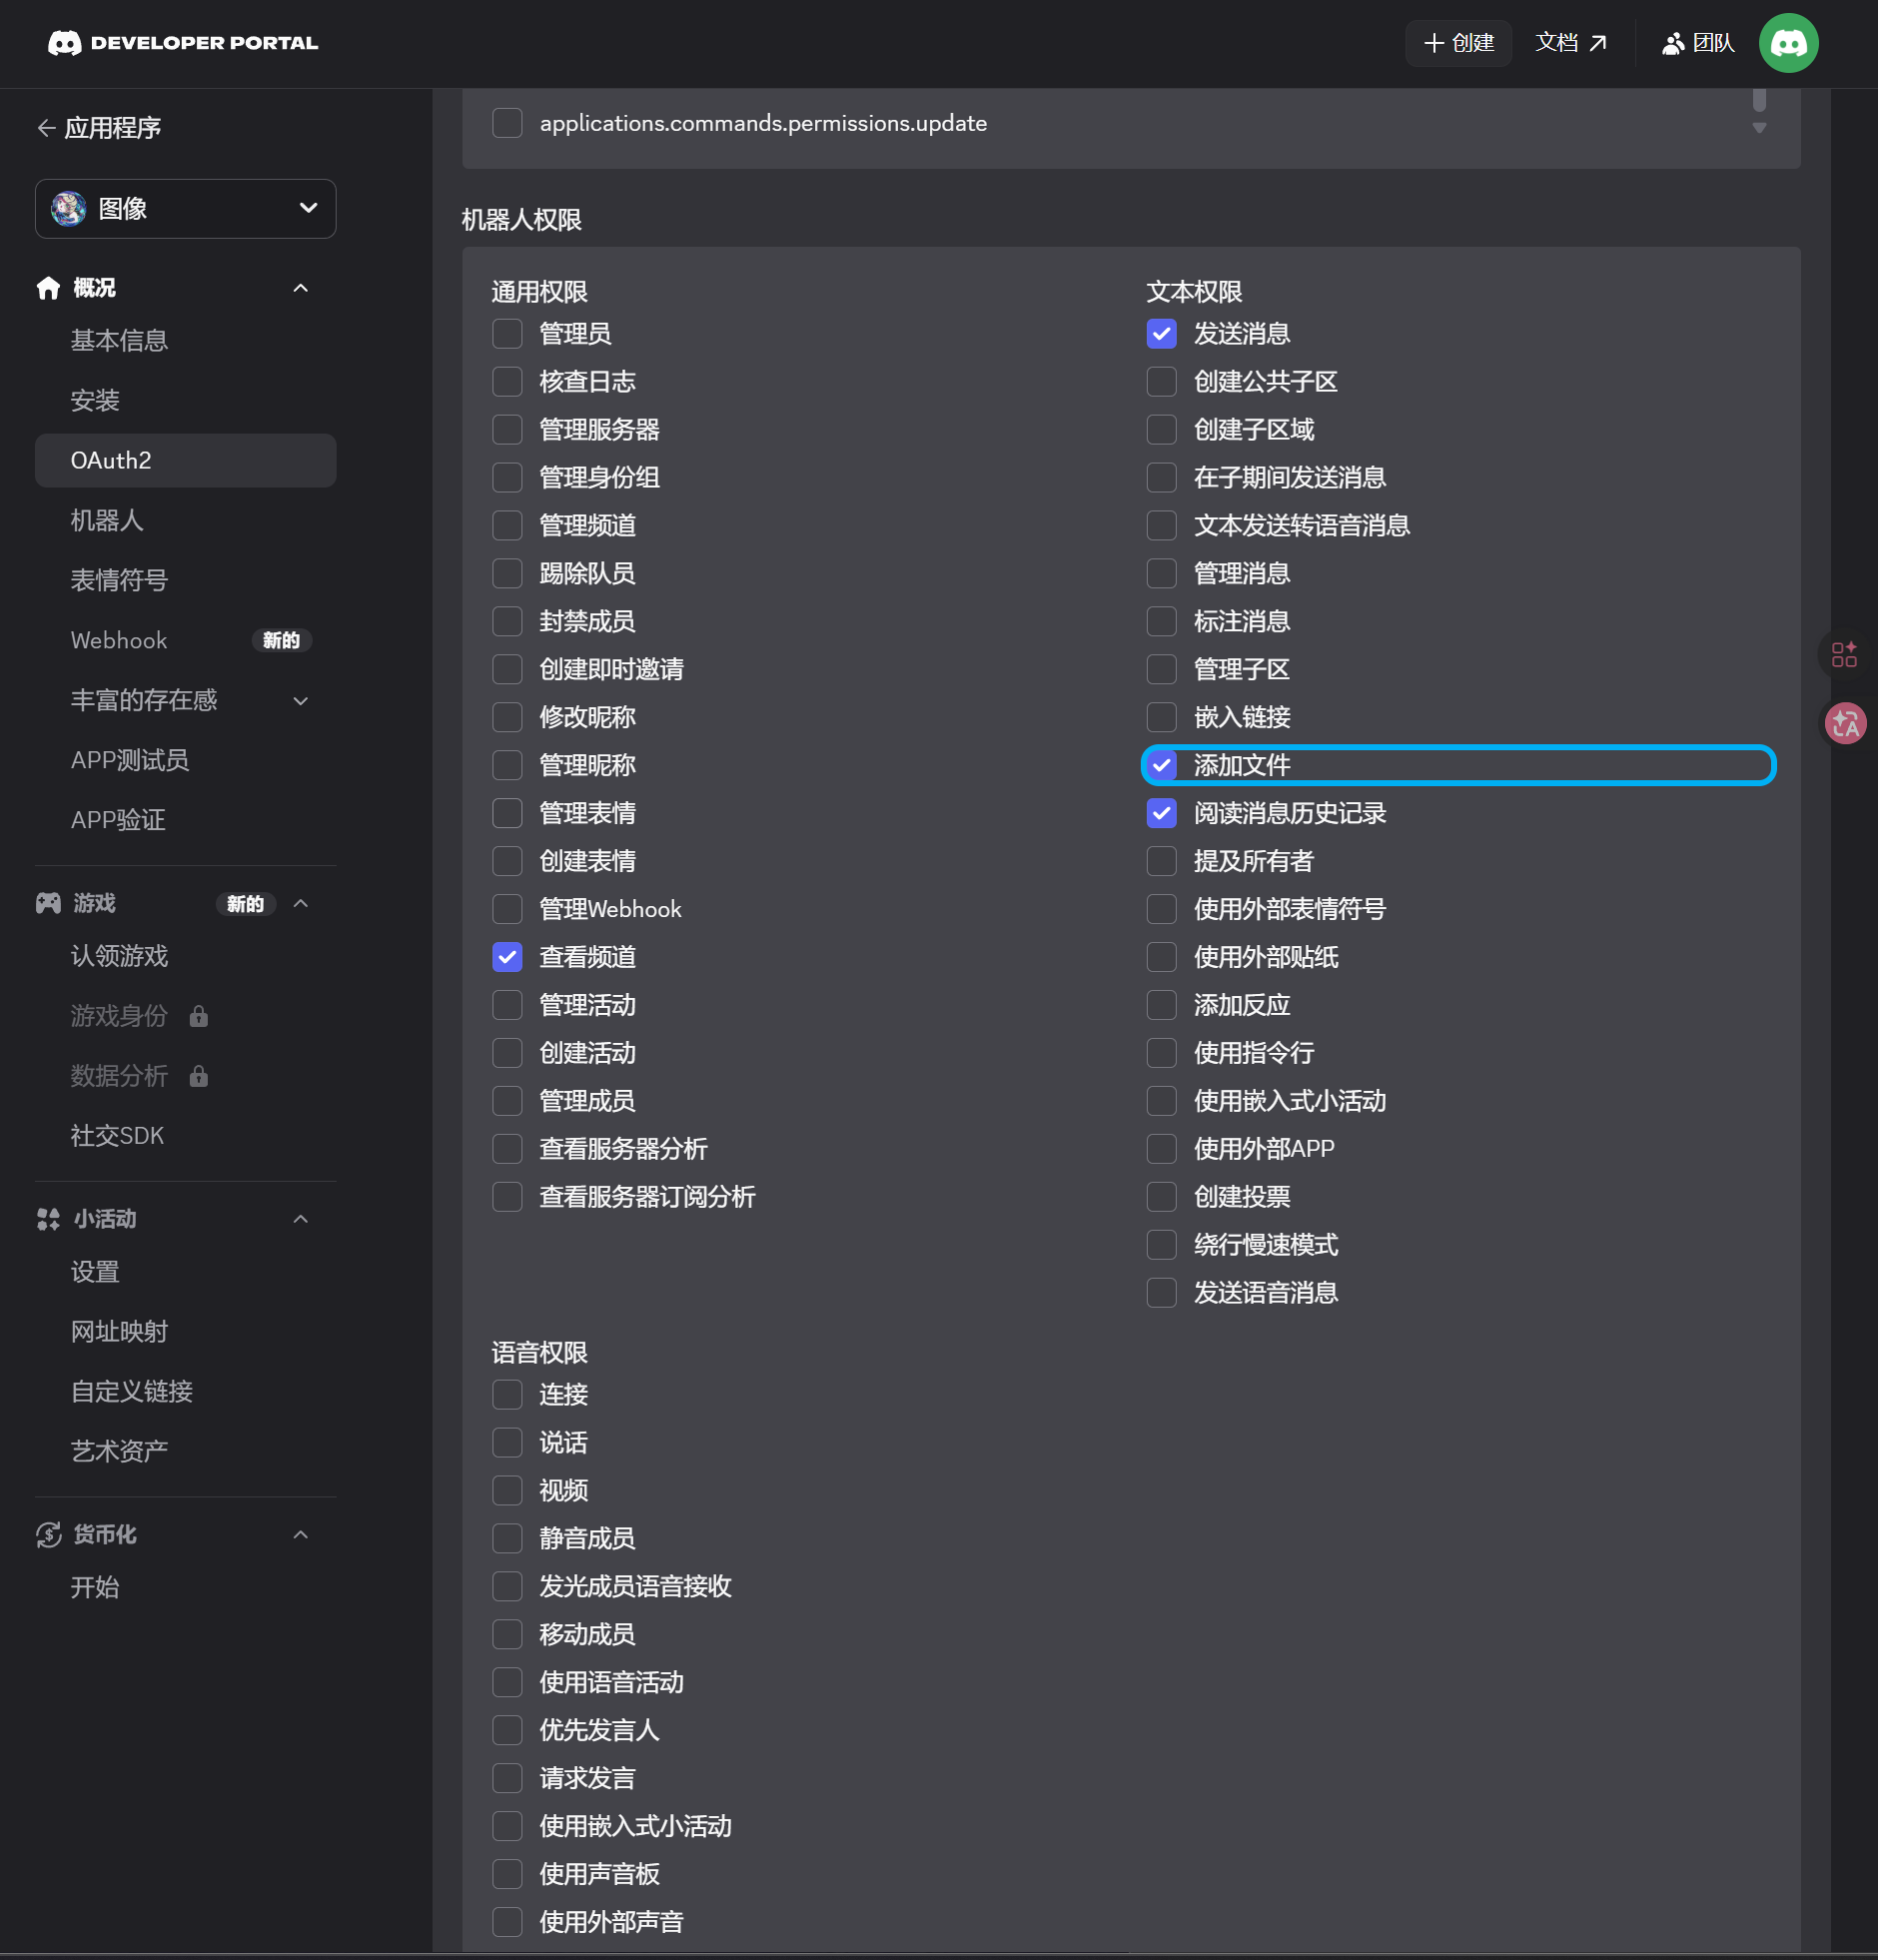Open 艺术资产 in the sidebar
Screen dimensions: 1878x1960
186,1453
